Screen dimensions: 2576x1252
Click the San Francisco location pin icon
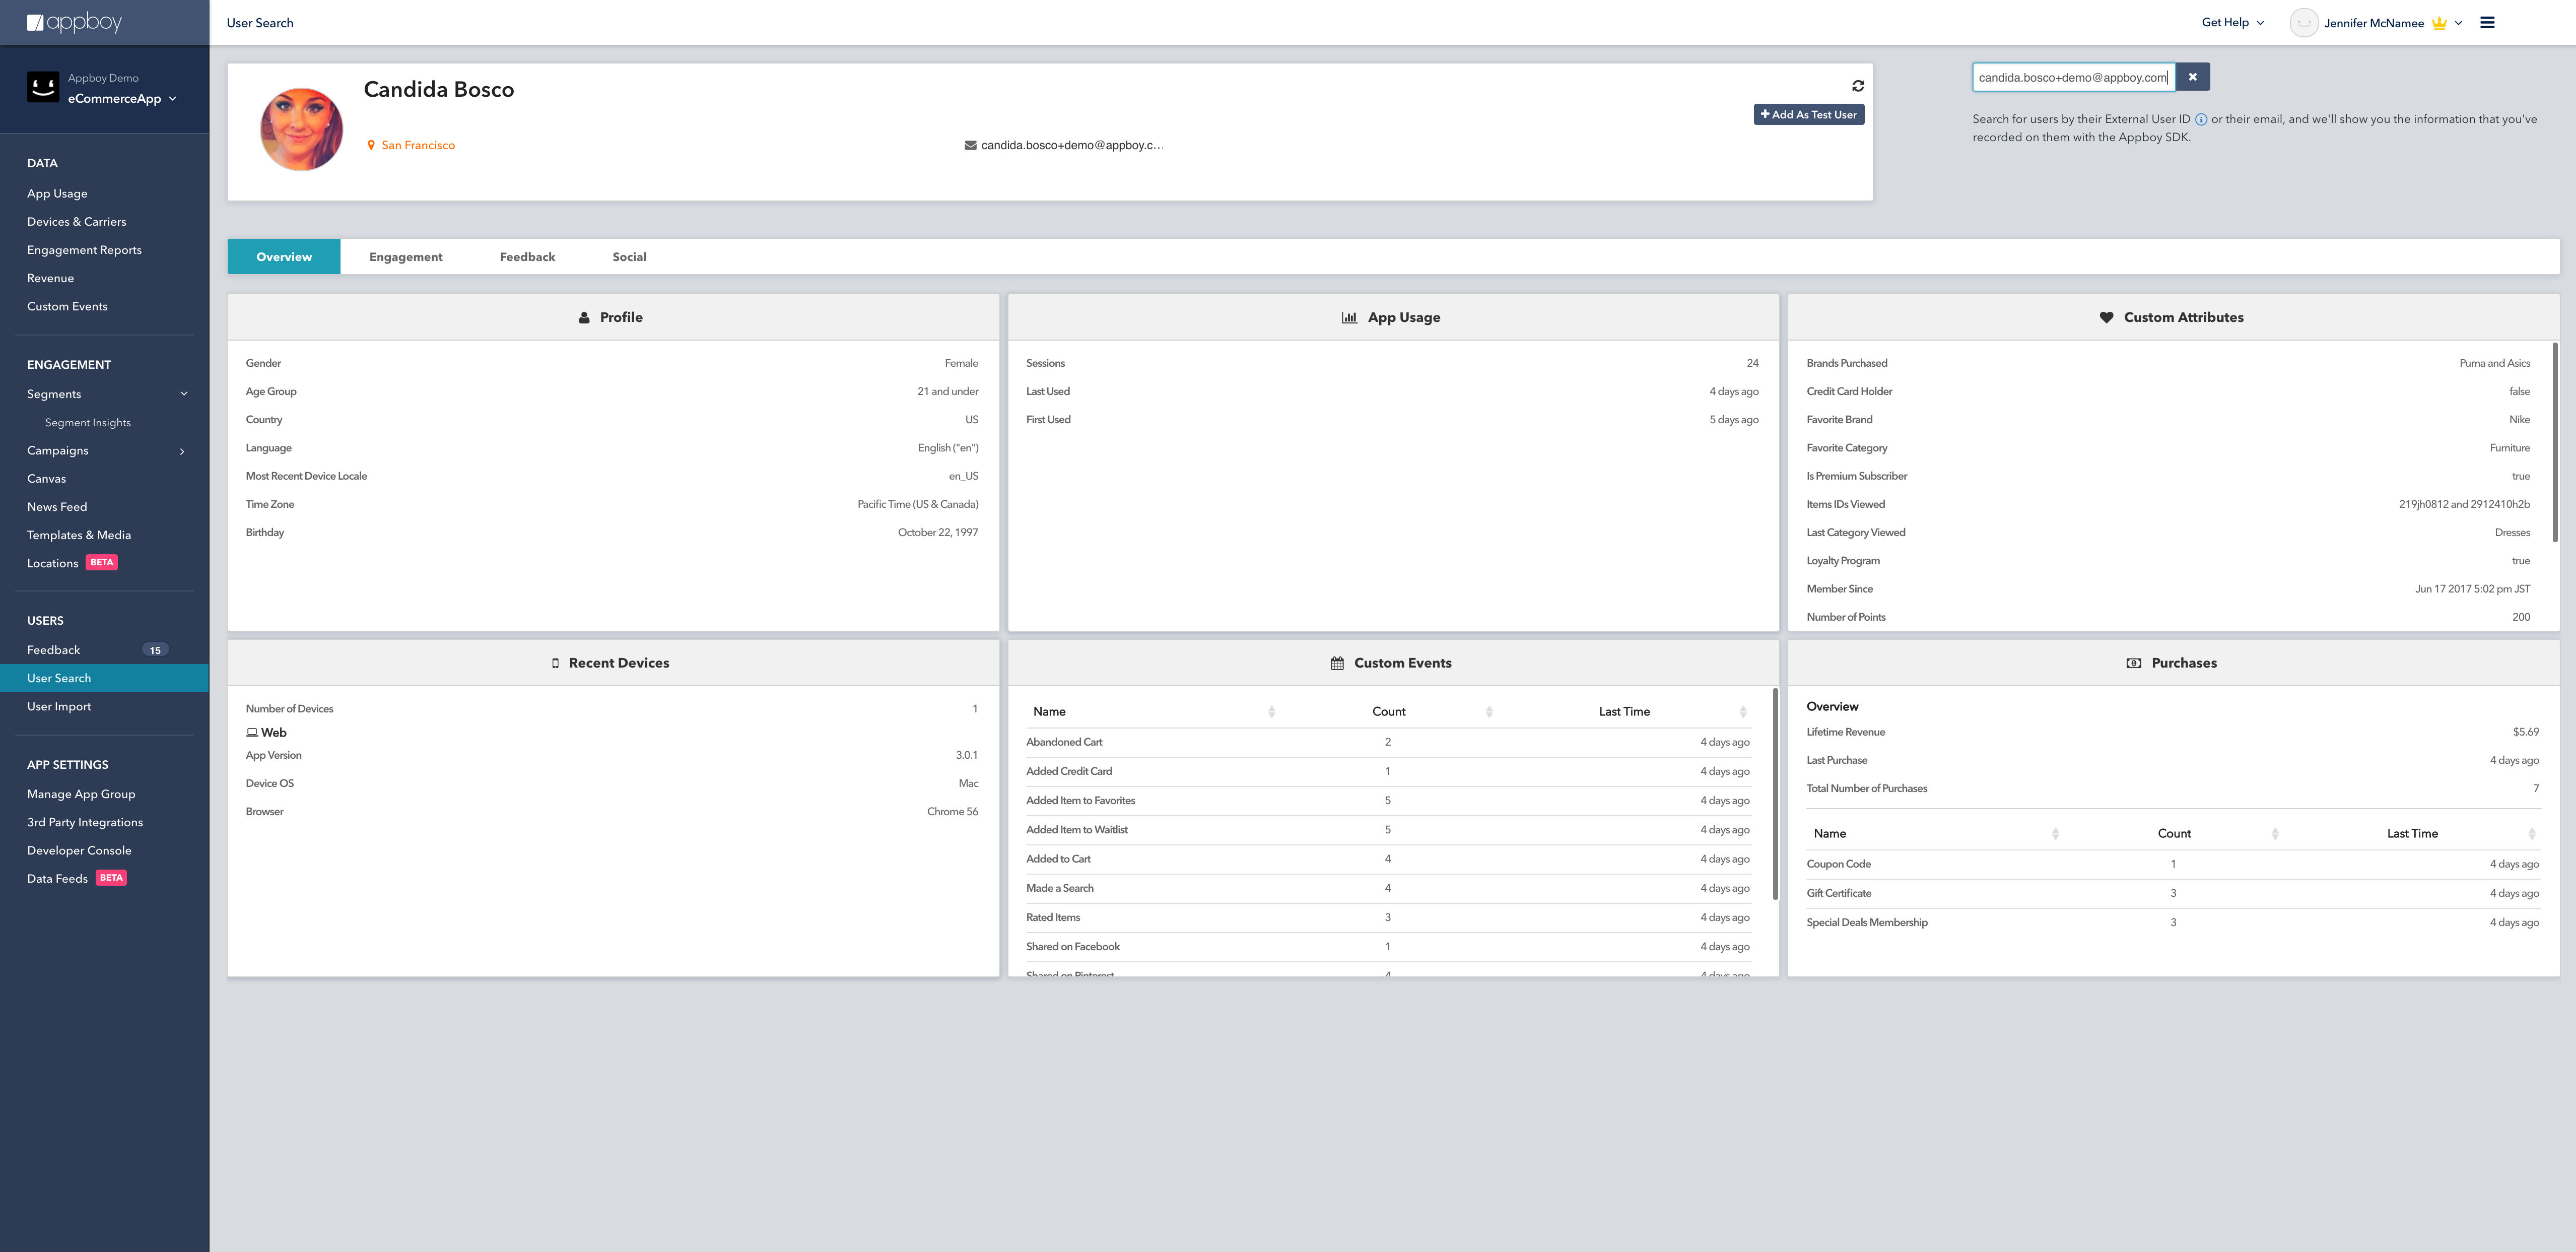[x=371, y=145]
